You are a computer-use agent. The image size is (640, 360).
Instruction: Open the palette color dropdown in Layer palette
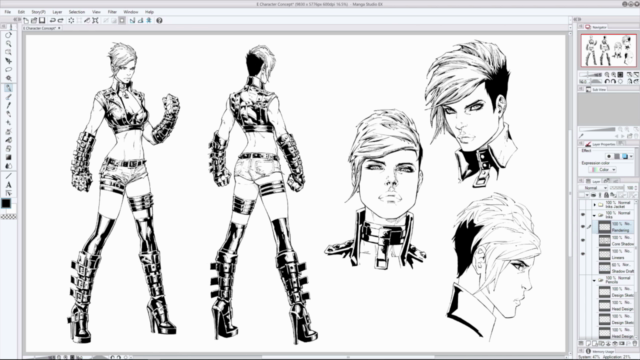pos(587,195)
